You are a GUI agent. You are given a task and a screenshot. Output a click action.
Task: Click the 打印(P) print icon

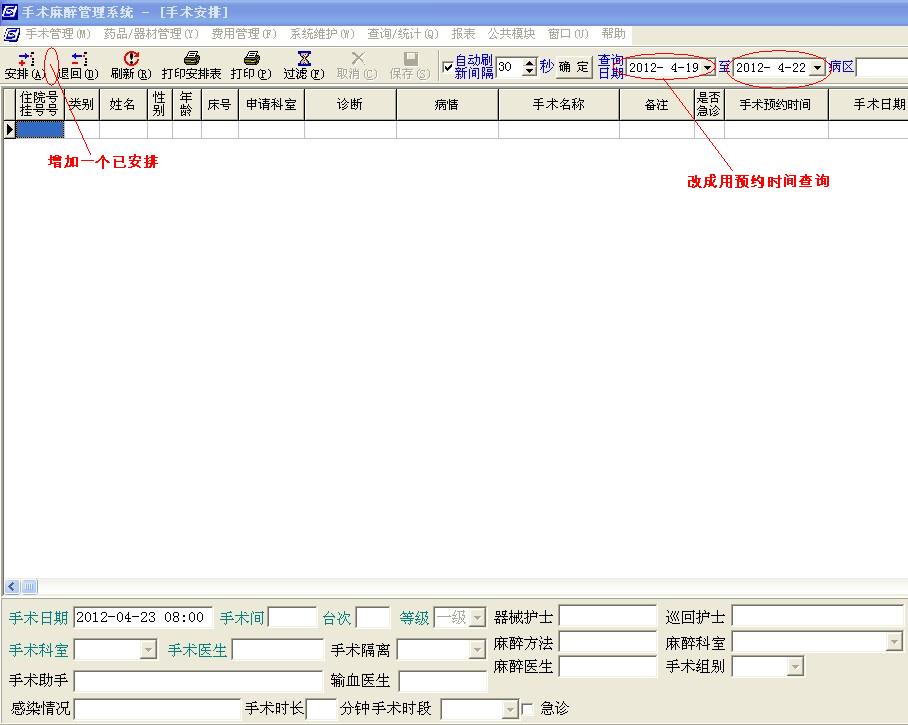tap(251, 58)
